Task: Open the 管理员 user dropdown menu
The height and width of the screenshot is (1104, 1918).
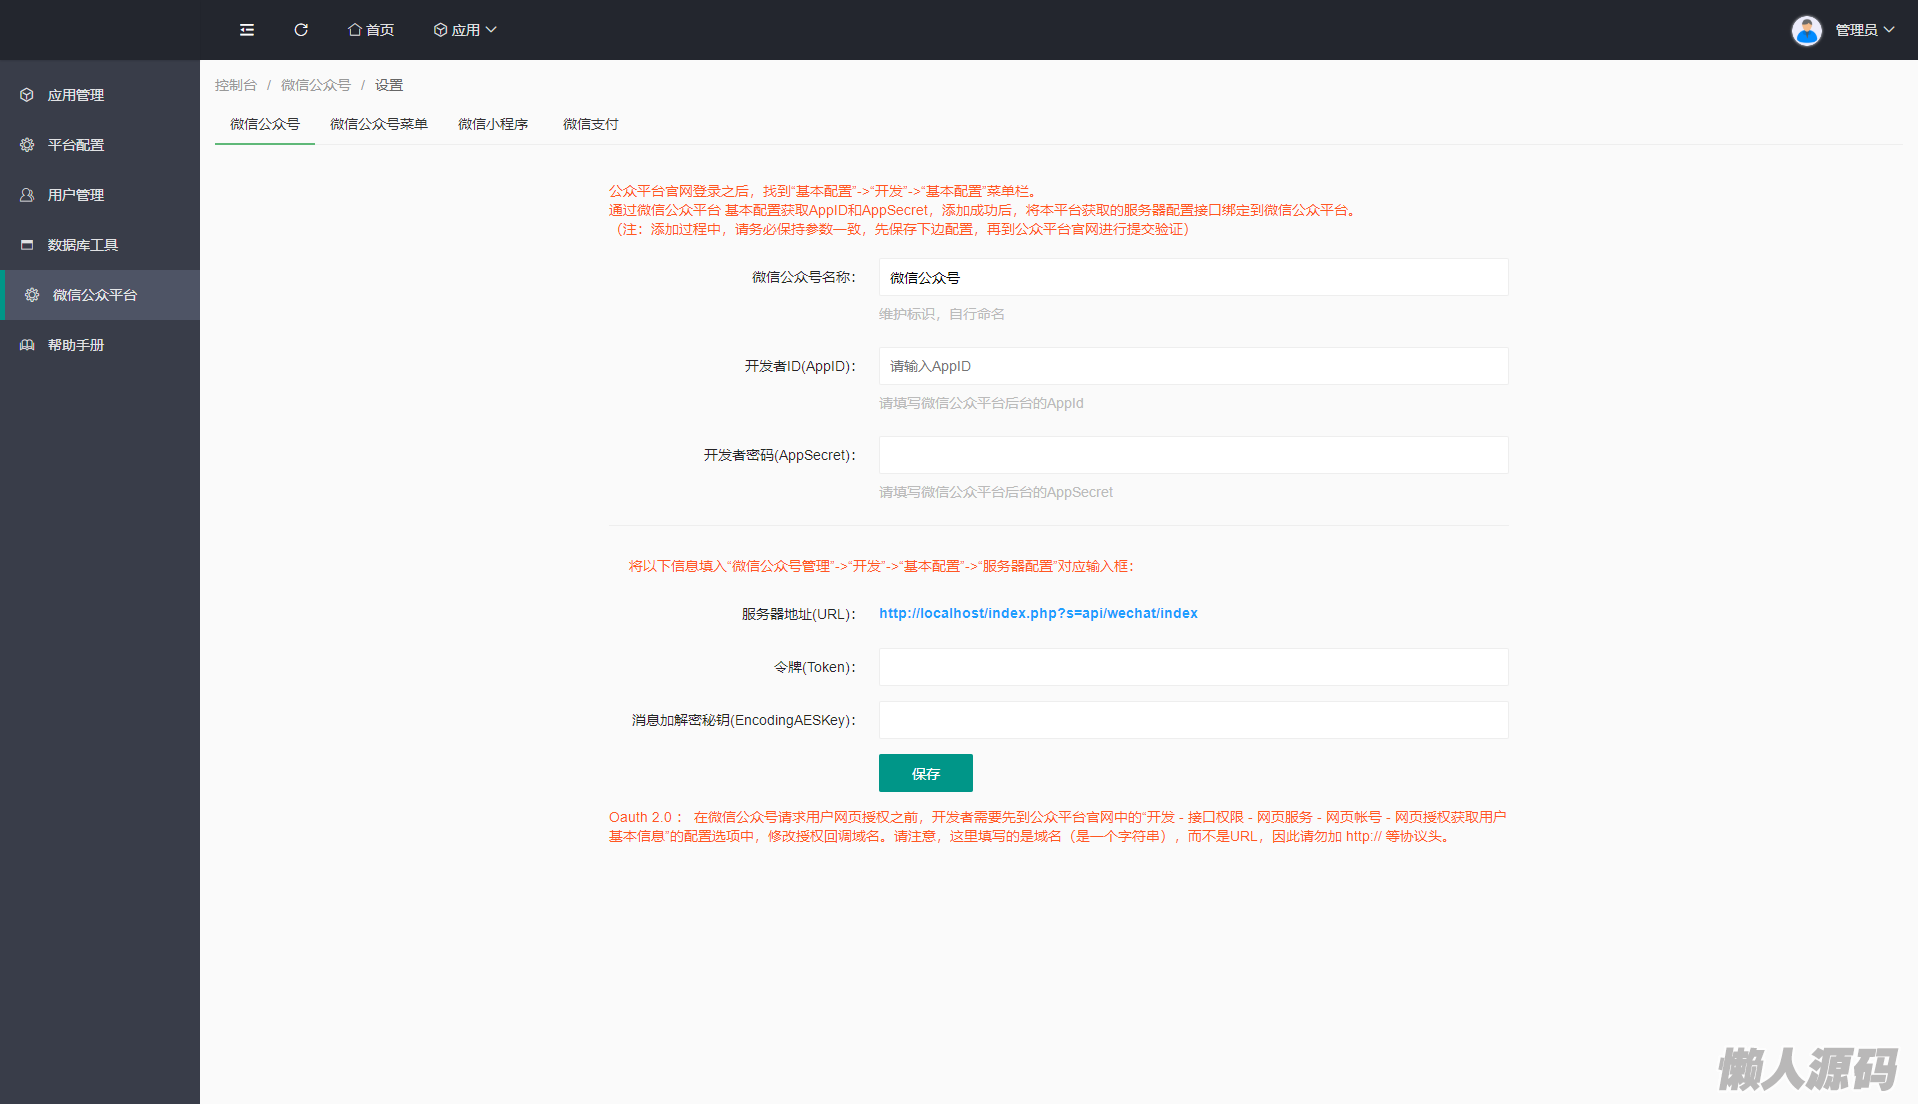Action: (x=1864, y=30)
